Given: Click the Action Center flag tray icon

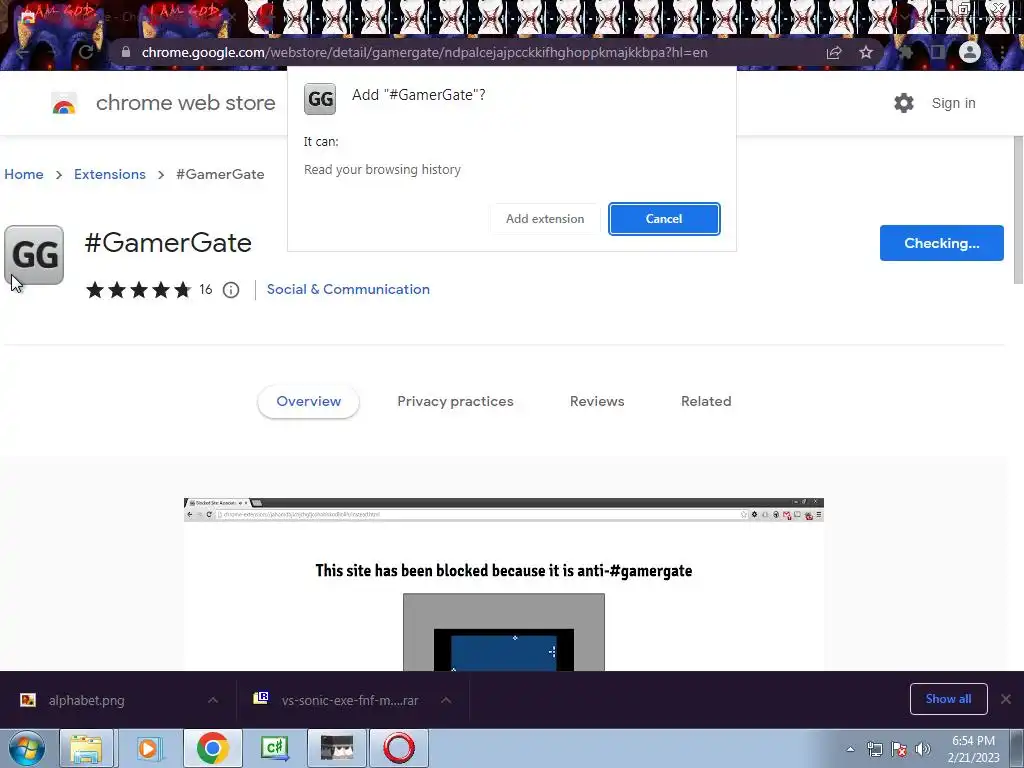Looking at the screenshot, I should click(899, 749).
